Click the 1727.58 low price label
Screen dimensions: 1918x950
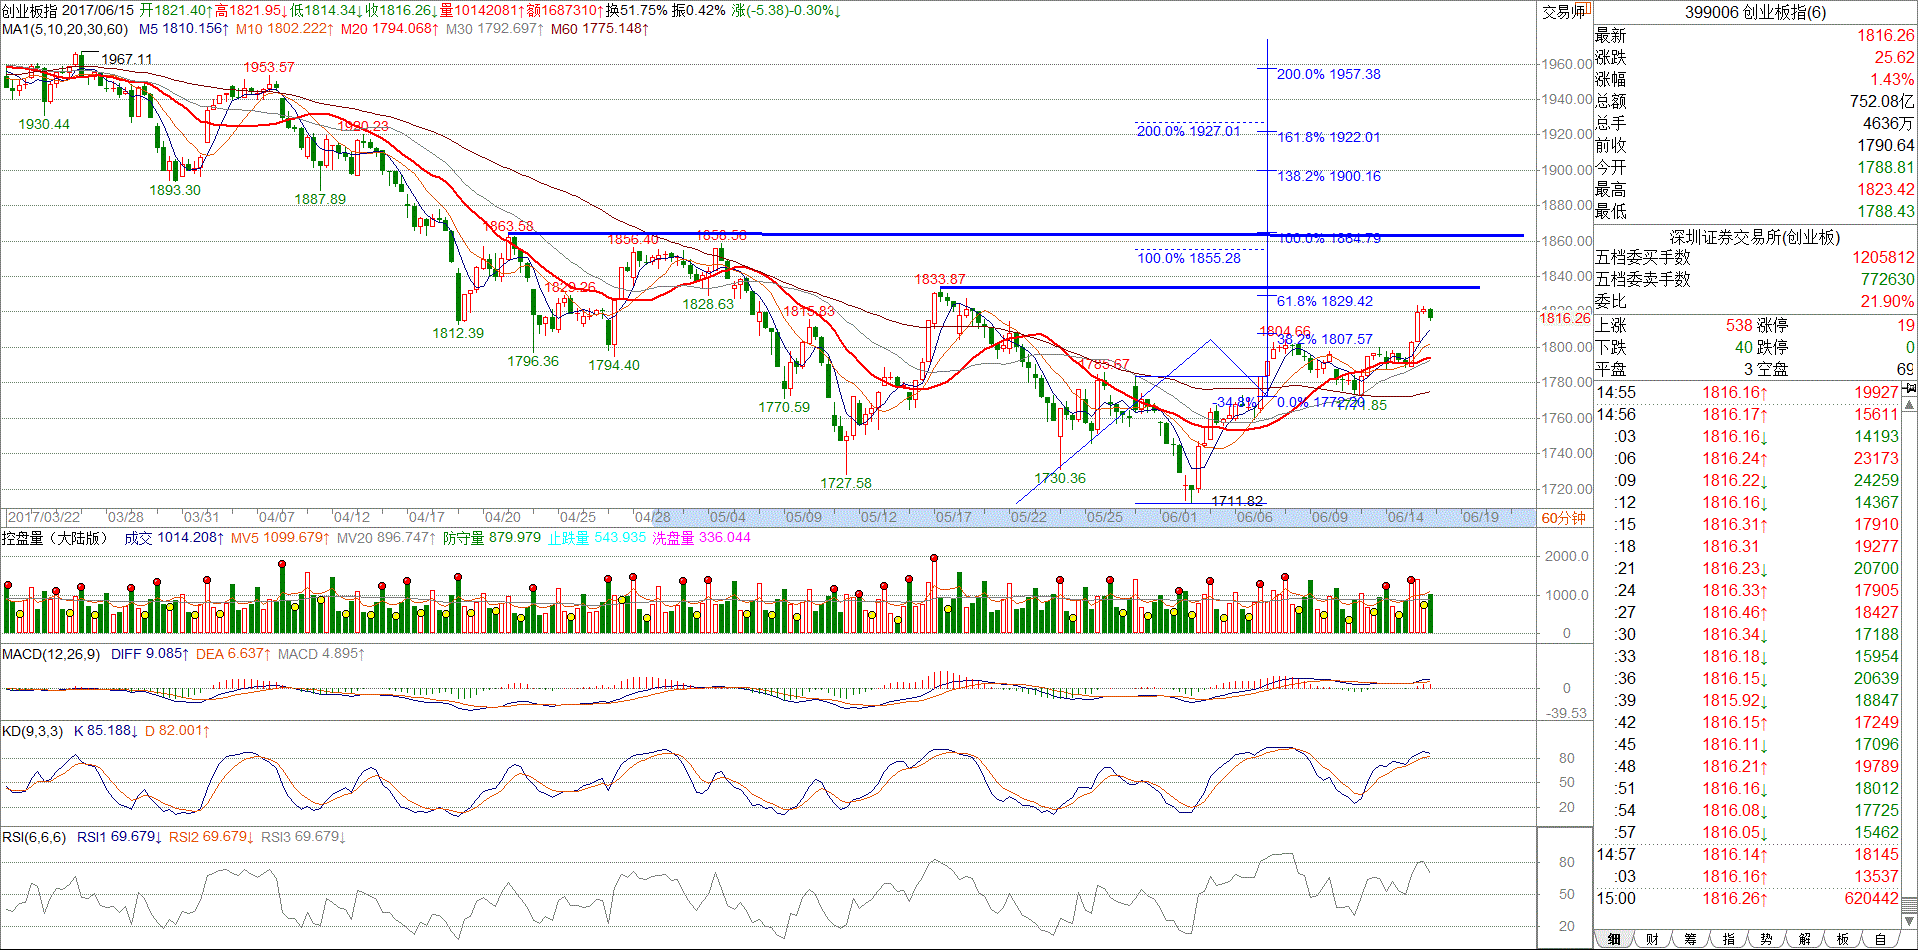[846, 483]
